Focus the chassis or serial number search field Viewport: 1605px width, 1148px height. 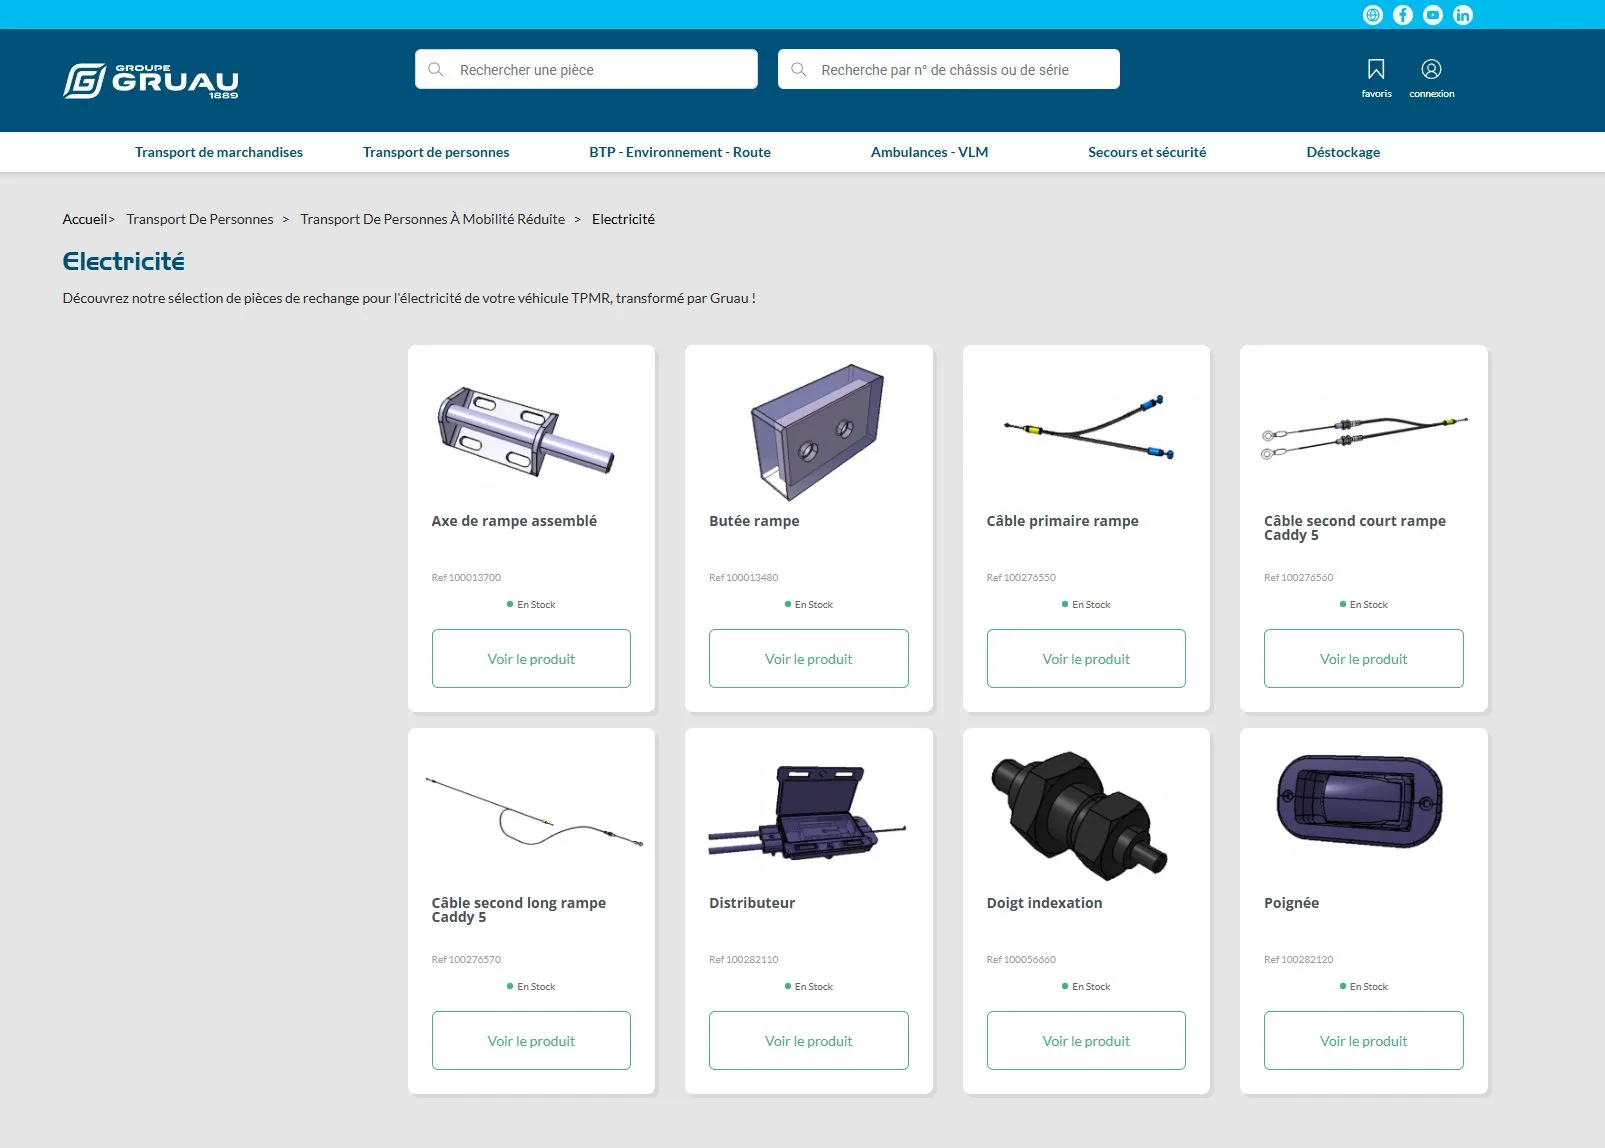[960, 70]
